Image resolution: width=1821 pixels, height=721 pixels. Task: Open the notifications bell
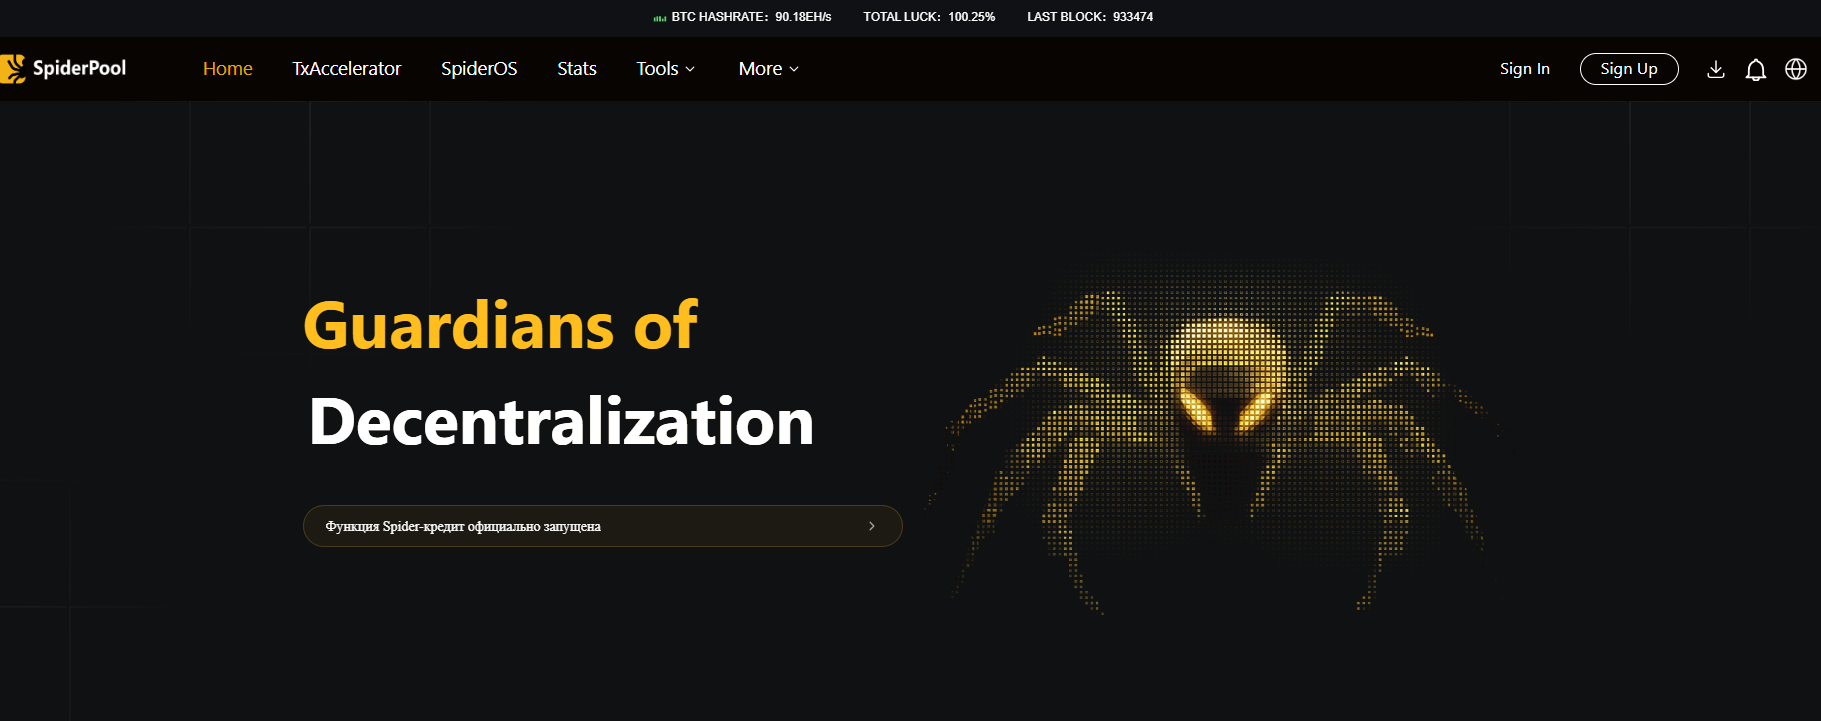point(1755,69)
